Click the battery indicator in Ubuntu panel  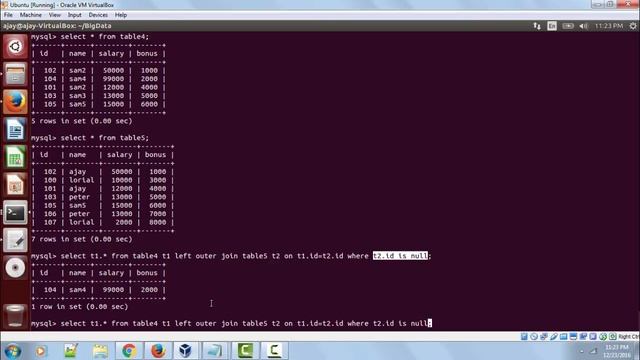(568, 26)
